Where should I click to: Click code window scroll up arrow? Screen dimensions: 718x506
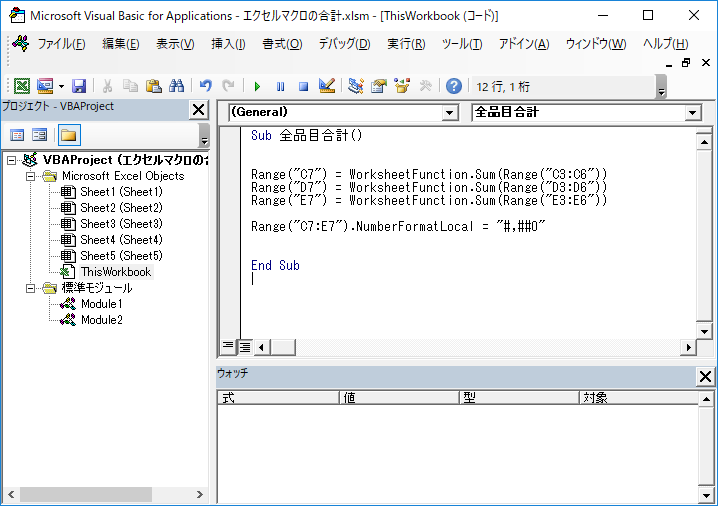[x=704, y=142]
